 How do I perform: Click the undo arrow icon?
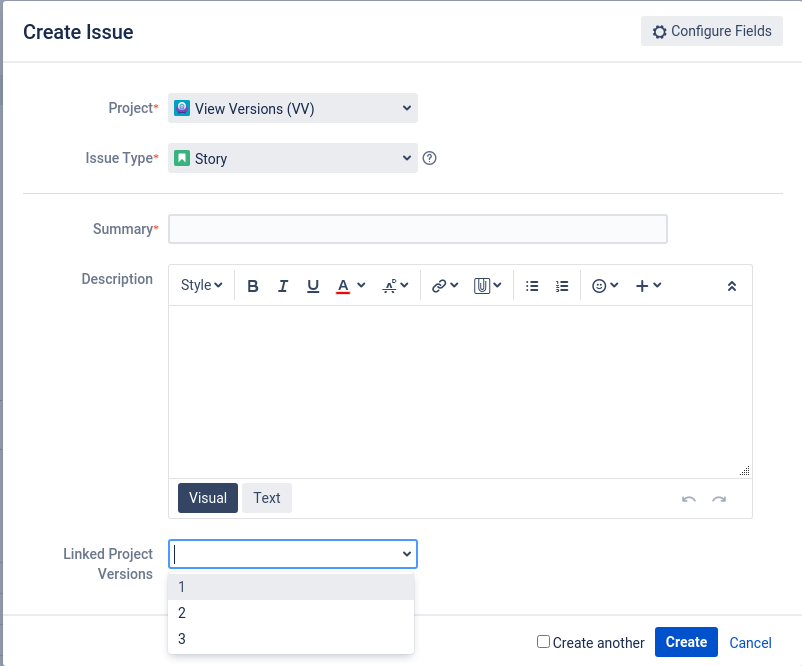point(688,499)
